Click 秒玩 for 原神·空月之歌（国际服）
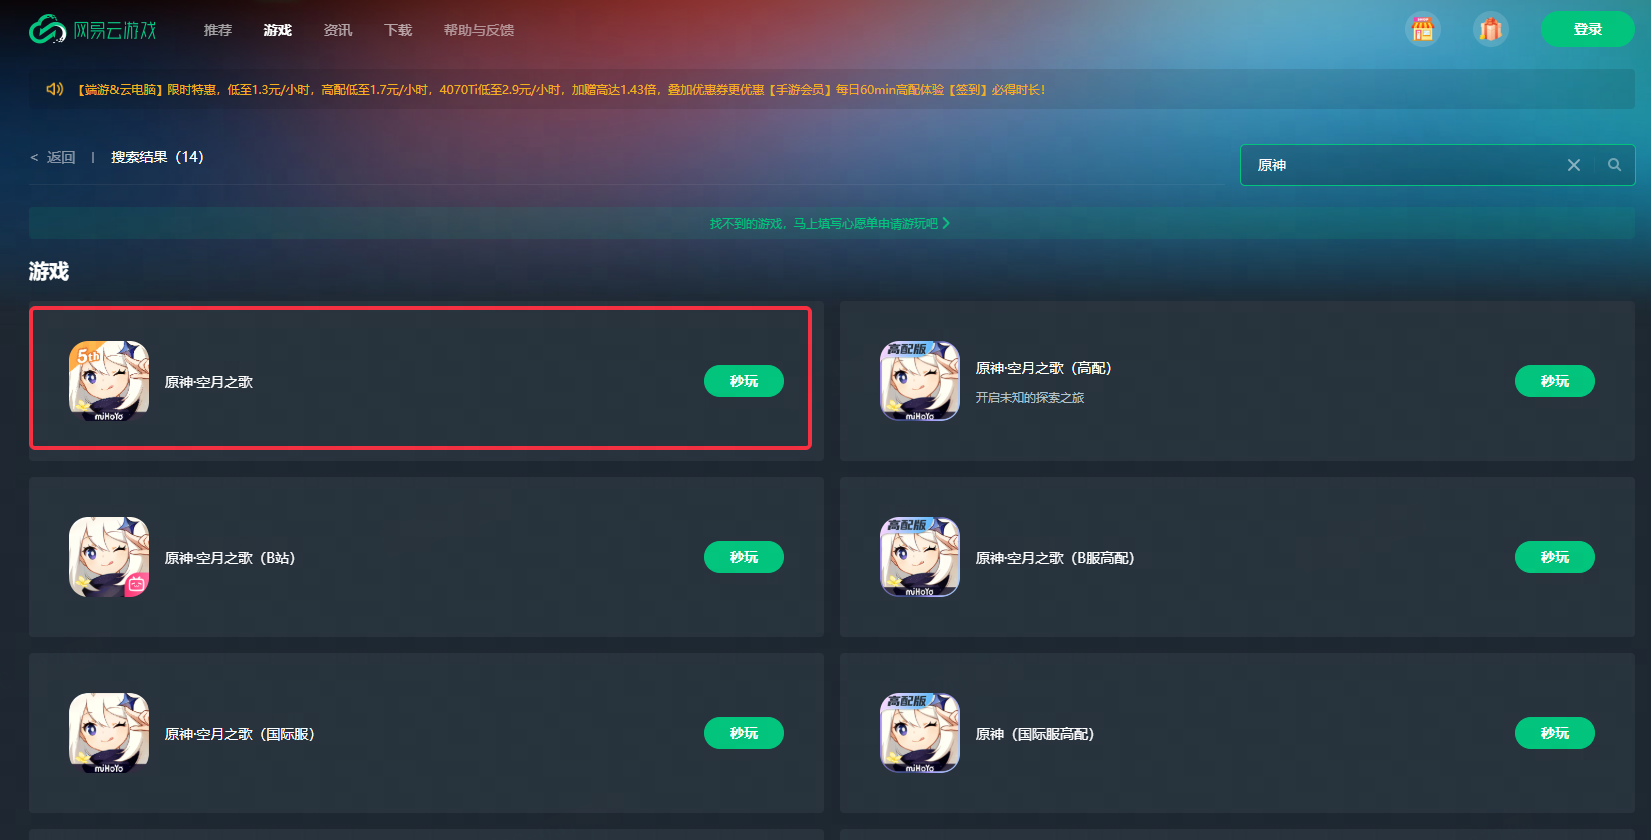This screenshot has width=1651, height=840. coord(744,733)
